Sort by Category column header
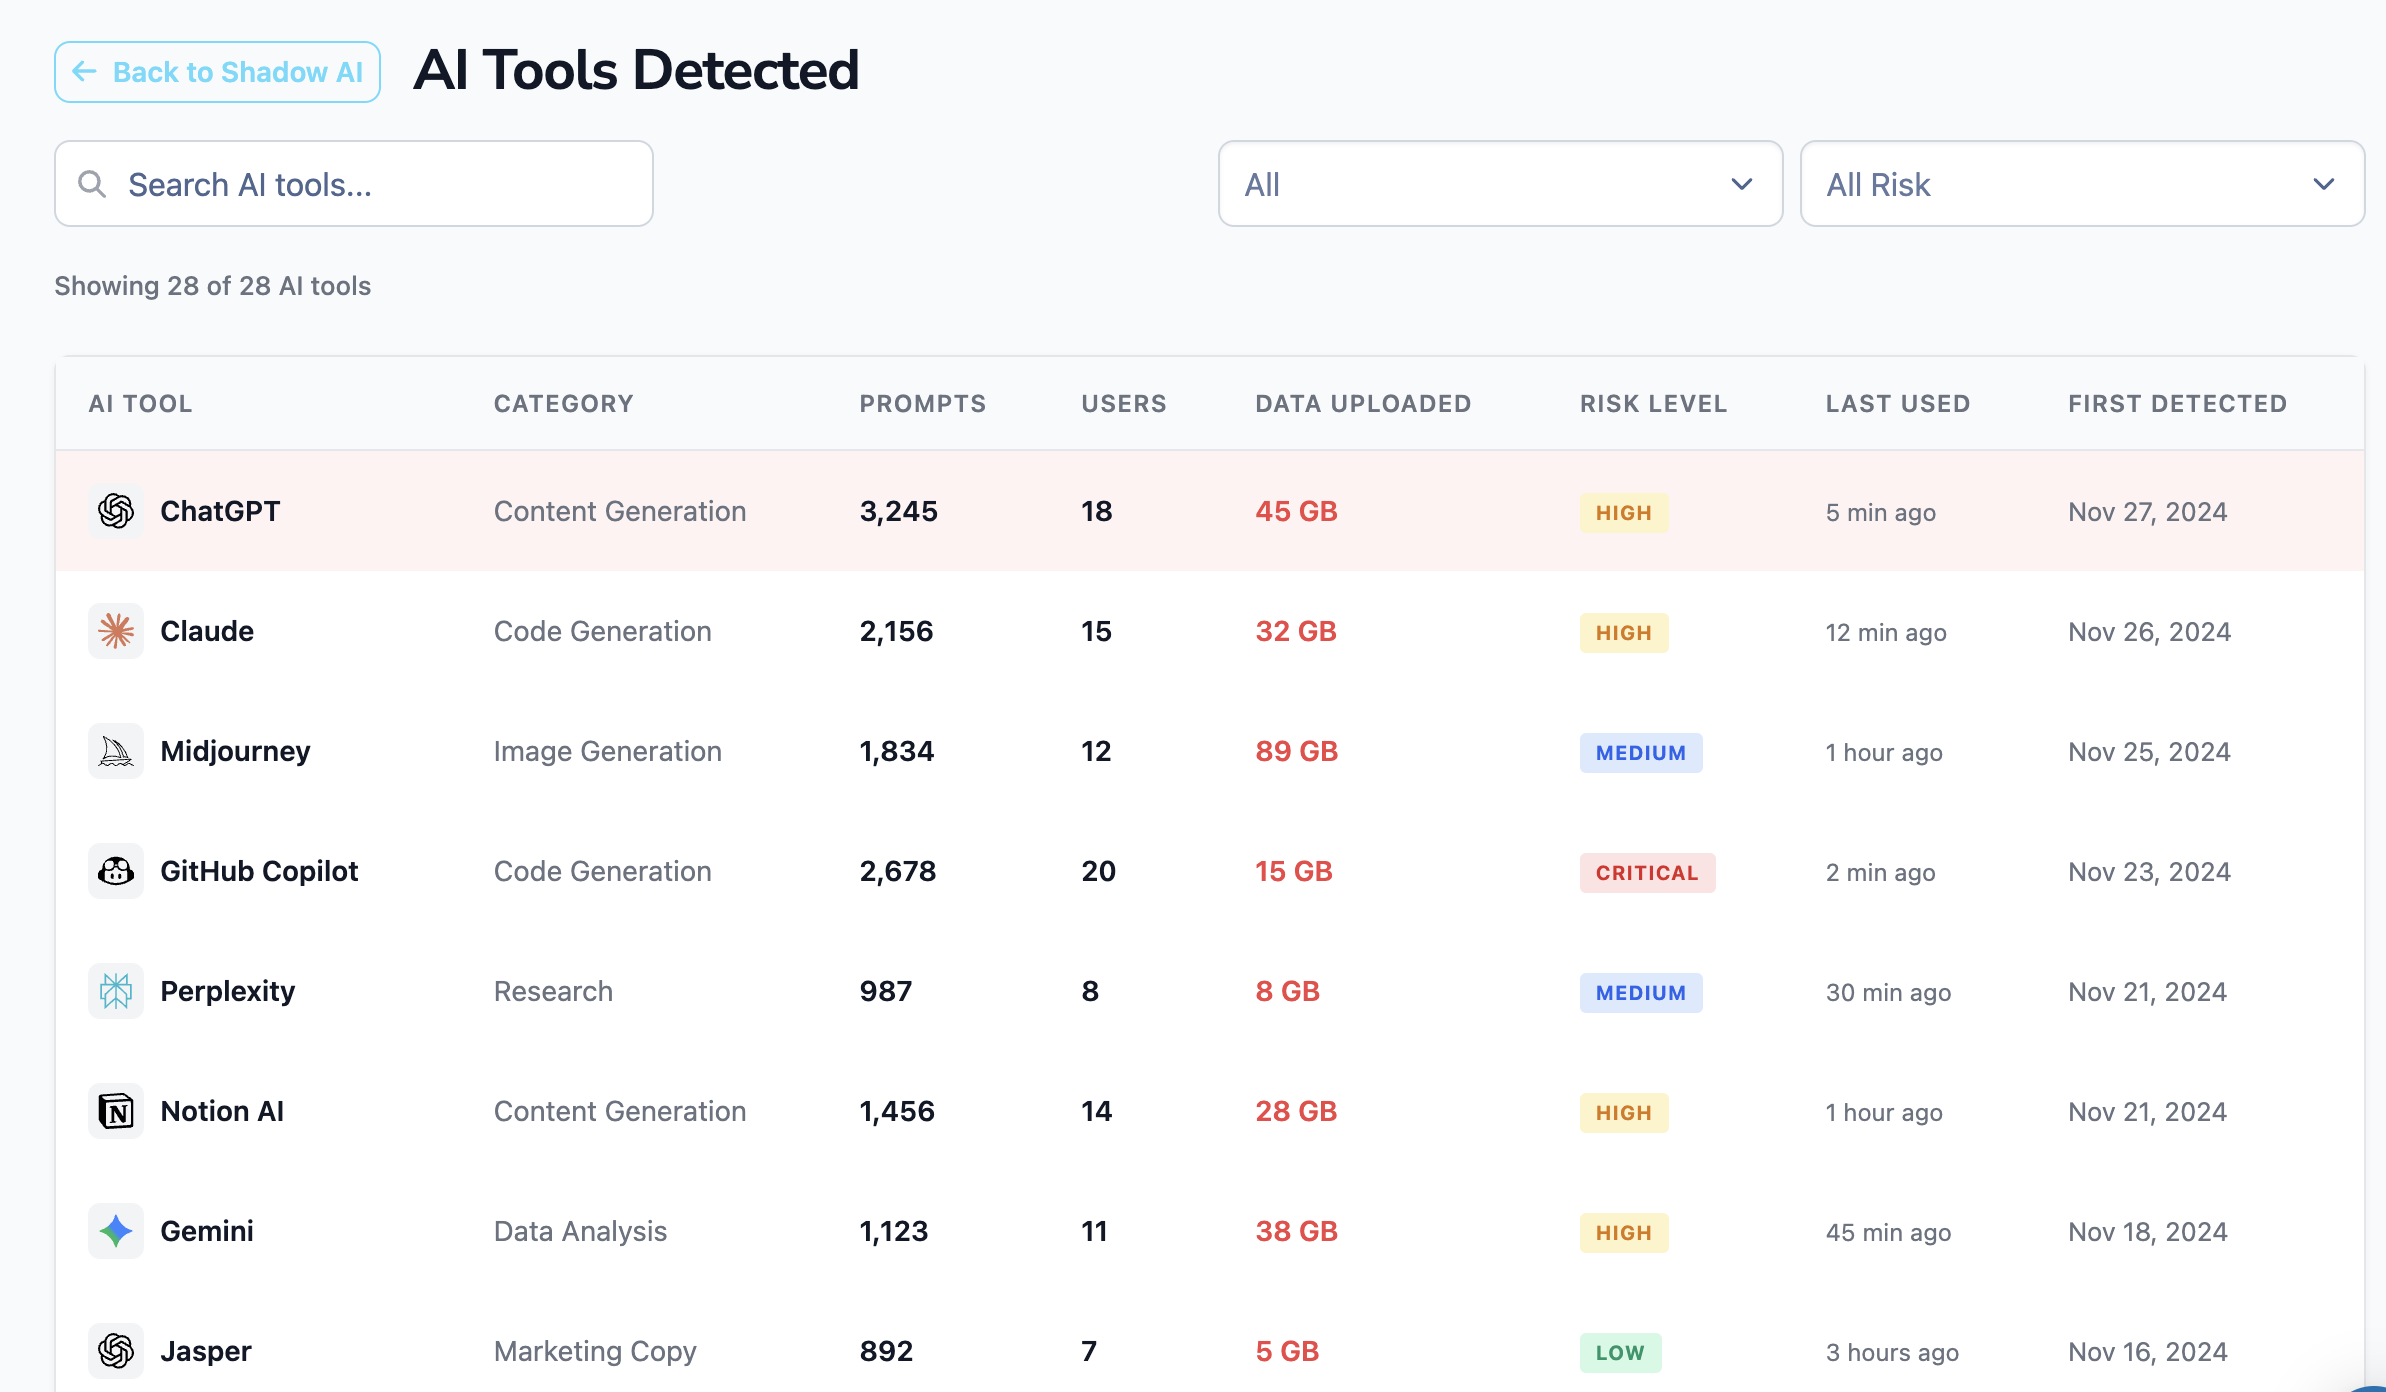Screen dimensions: 2386x1392 564,404
